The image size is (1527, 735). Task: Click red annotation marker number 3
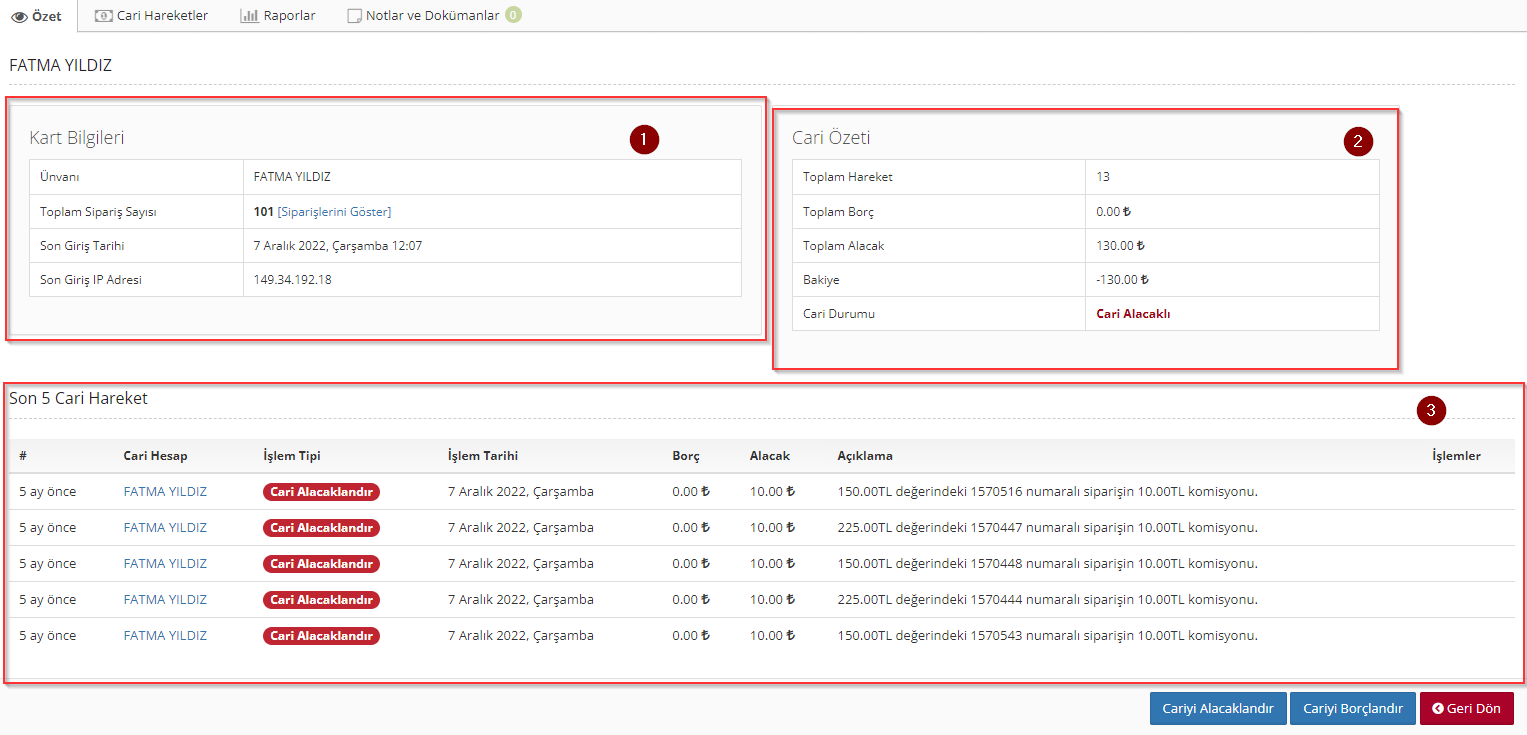point(1431,410)
